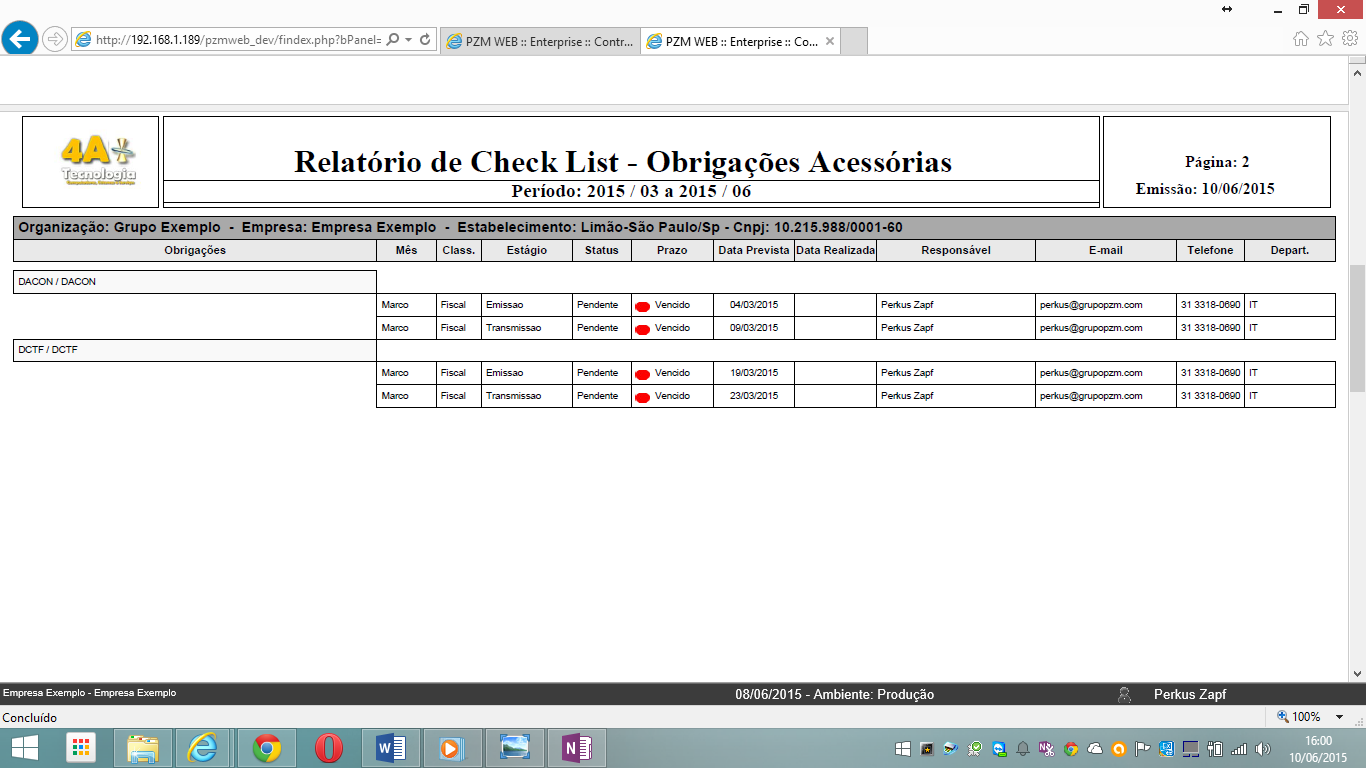Click the Internet Explorer taskbar icon
The image size is (1366, 768).
point(203,748)
